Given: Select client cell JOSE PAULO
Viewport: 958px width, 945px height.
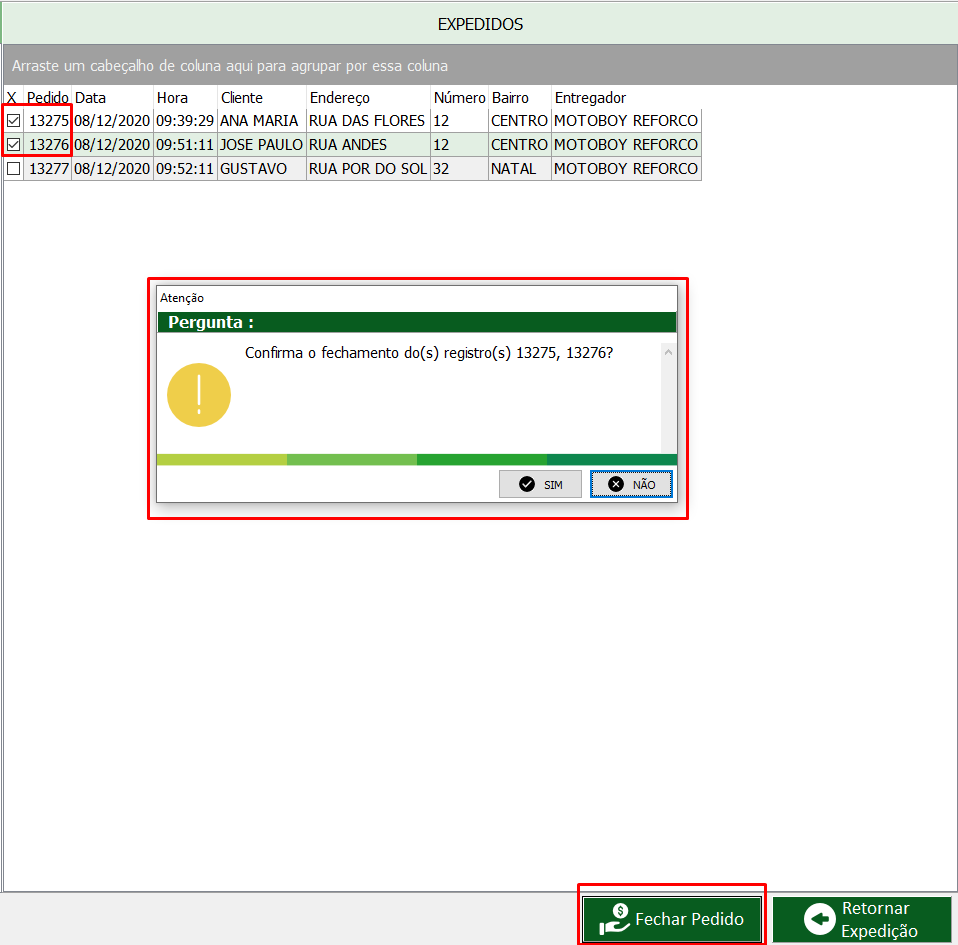Looking at the screenshot, I should point(261,145).
